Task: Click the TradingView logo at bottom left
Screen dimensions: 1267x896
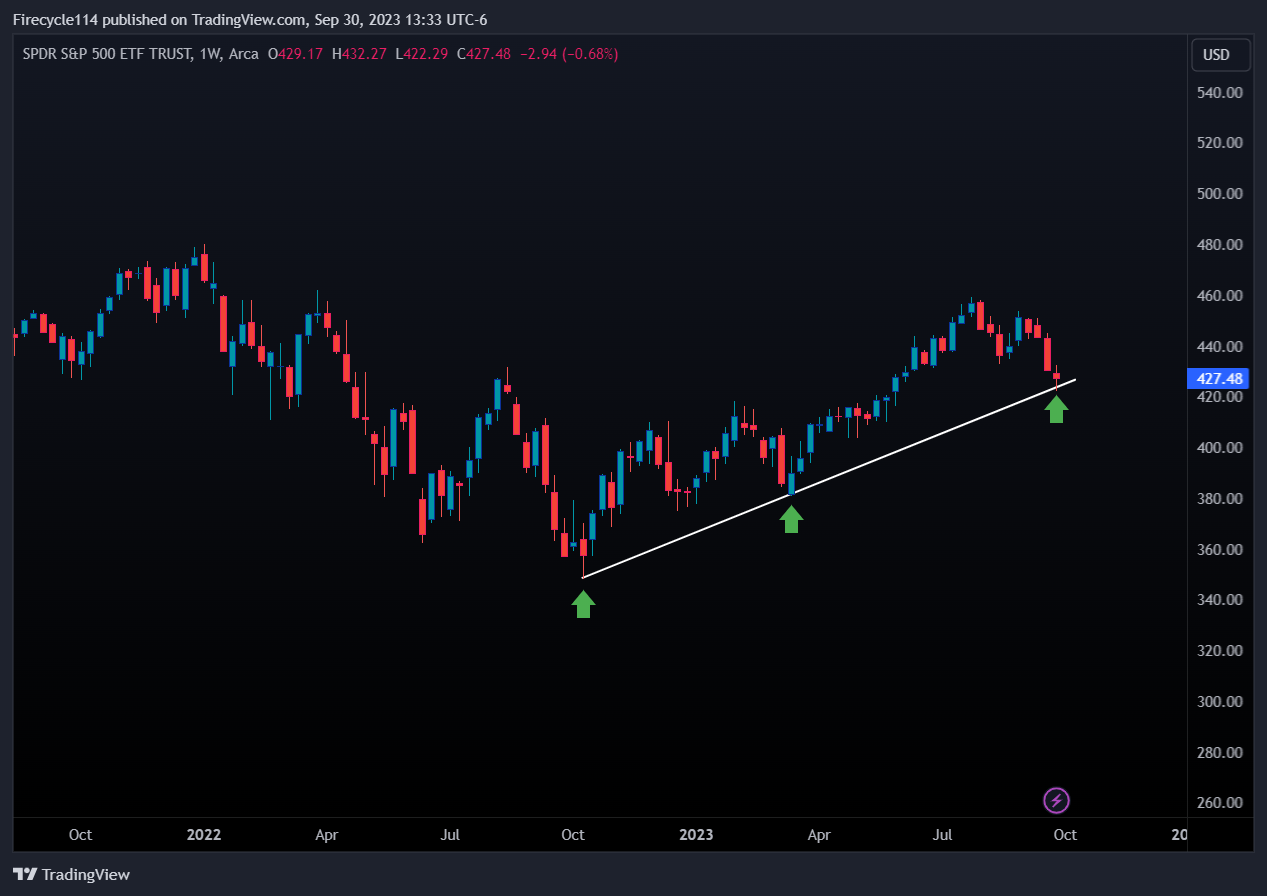Action: [x=71, y=874]
